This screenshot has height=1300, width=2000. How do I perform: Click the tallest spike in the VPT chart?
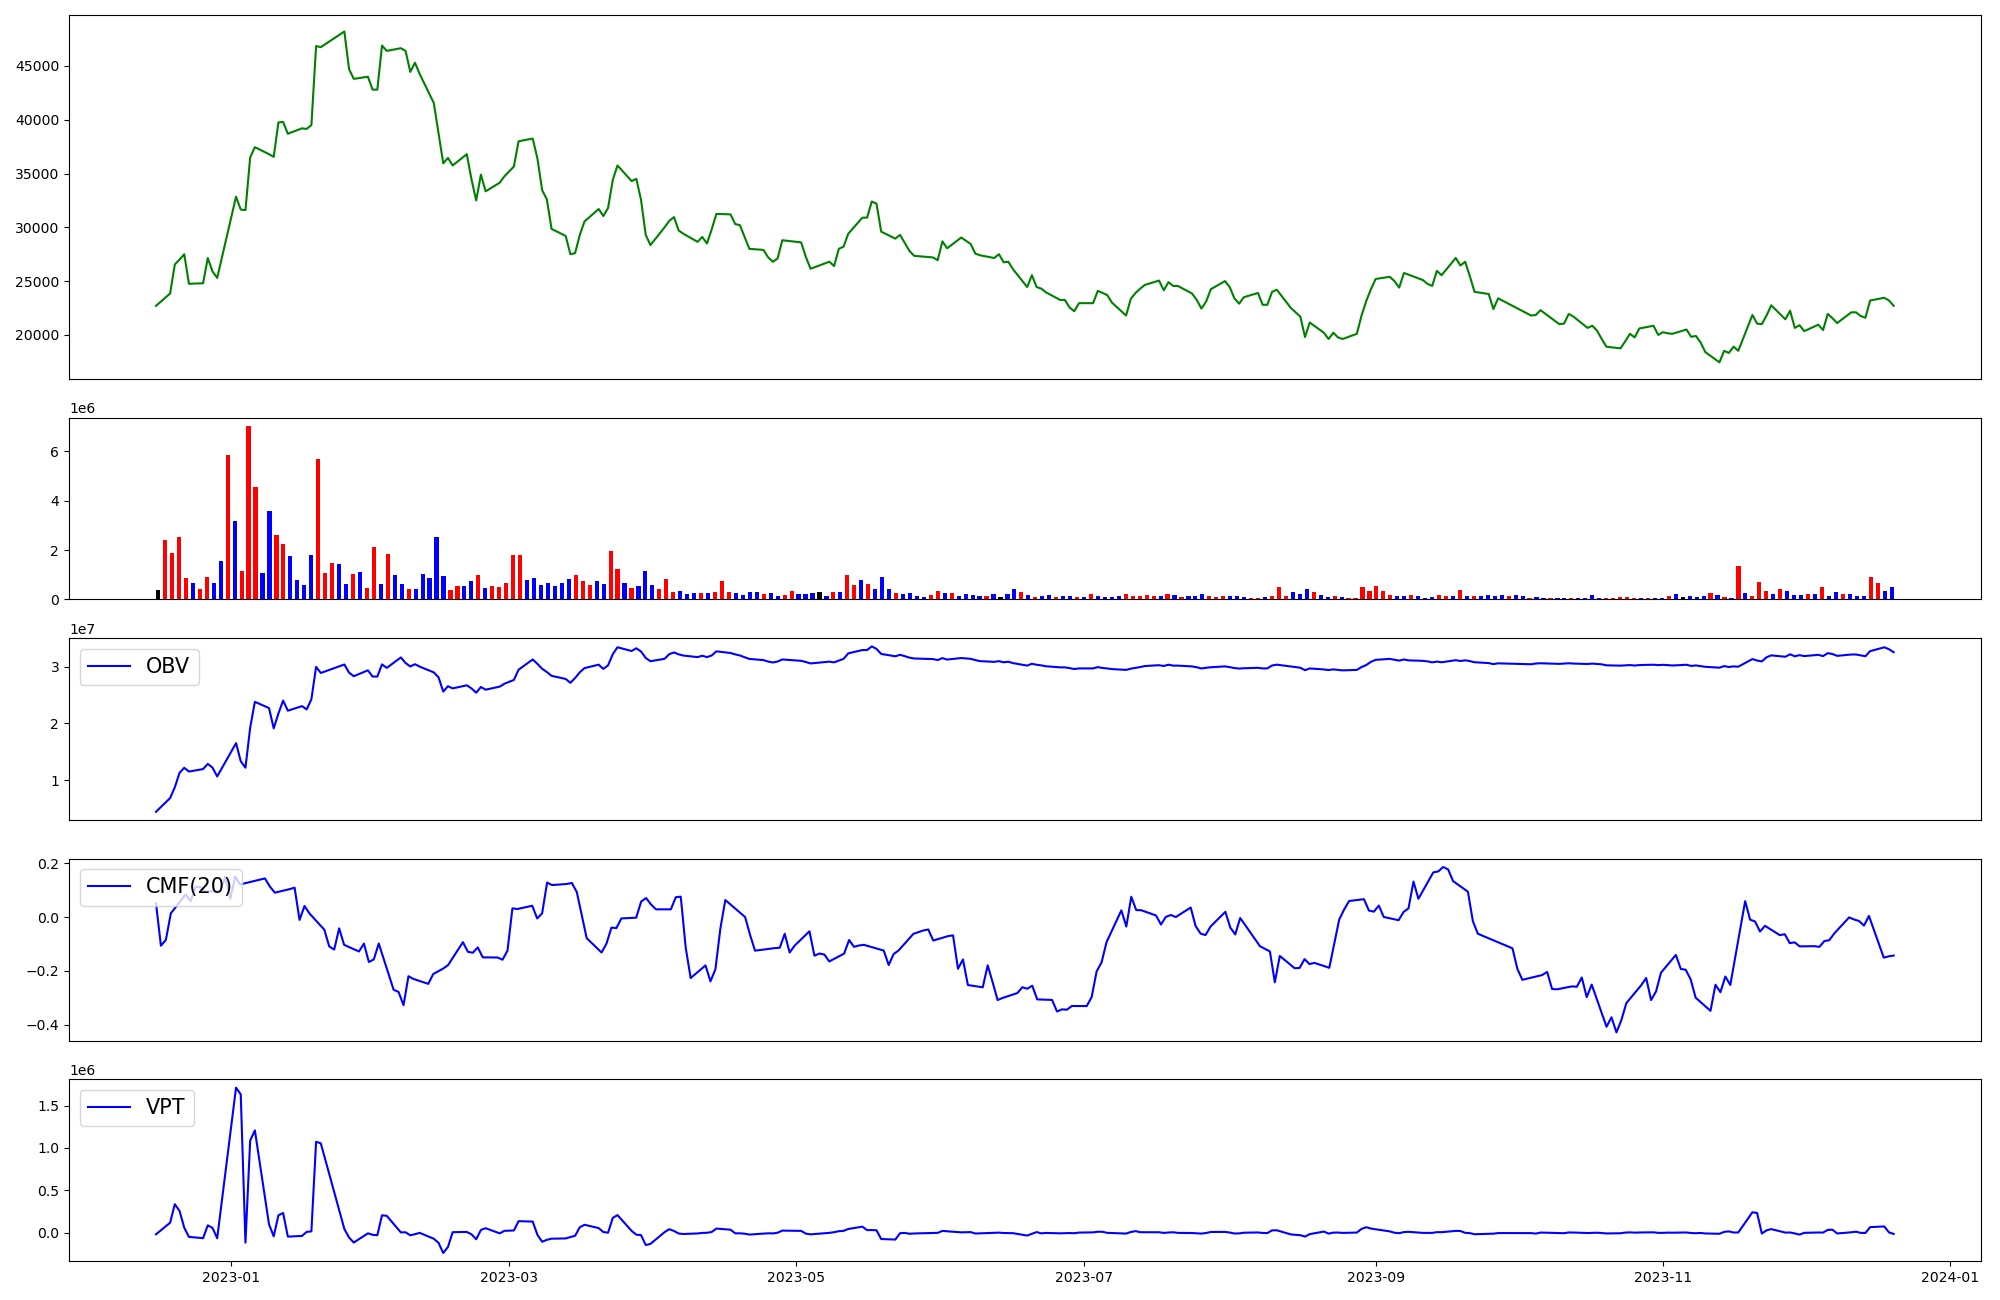235,1088
